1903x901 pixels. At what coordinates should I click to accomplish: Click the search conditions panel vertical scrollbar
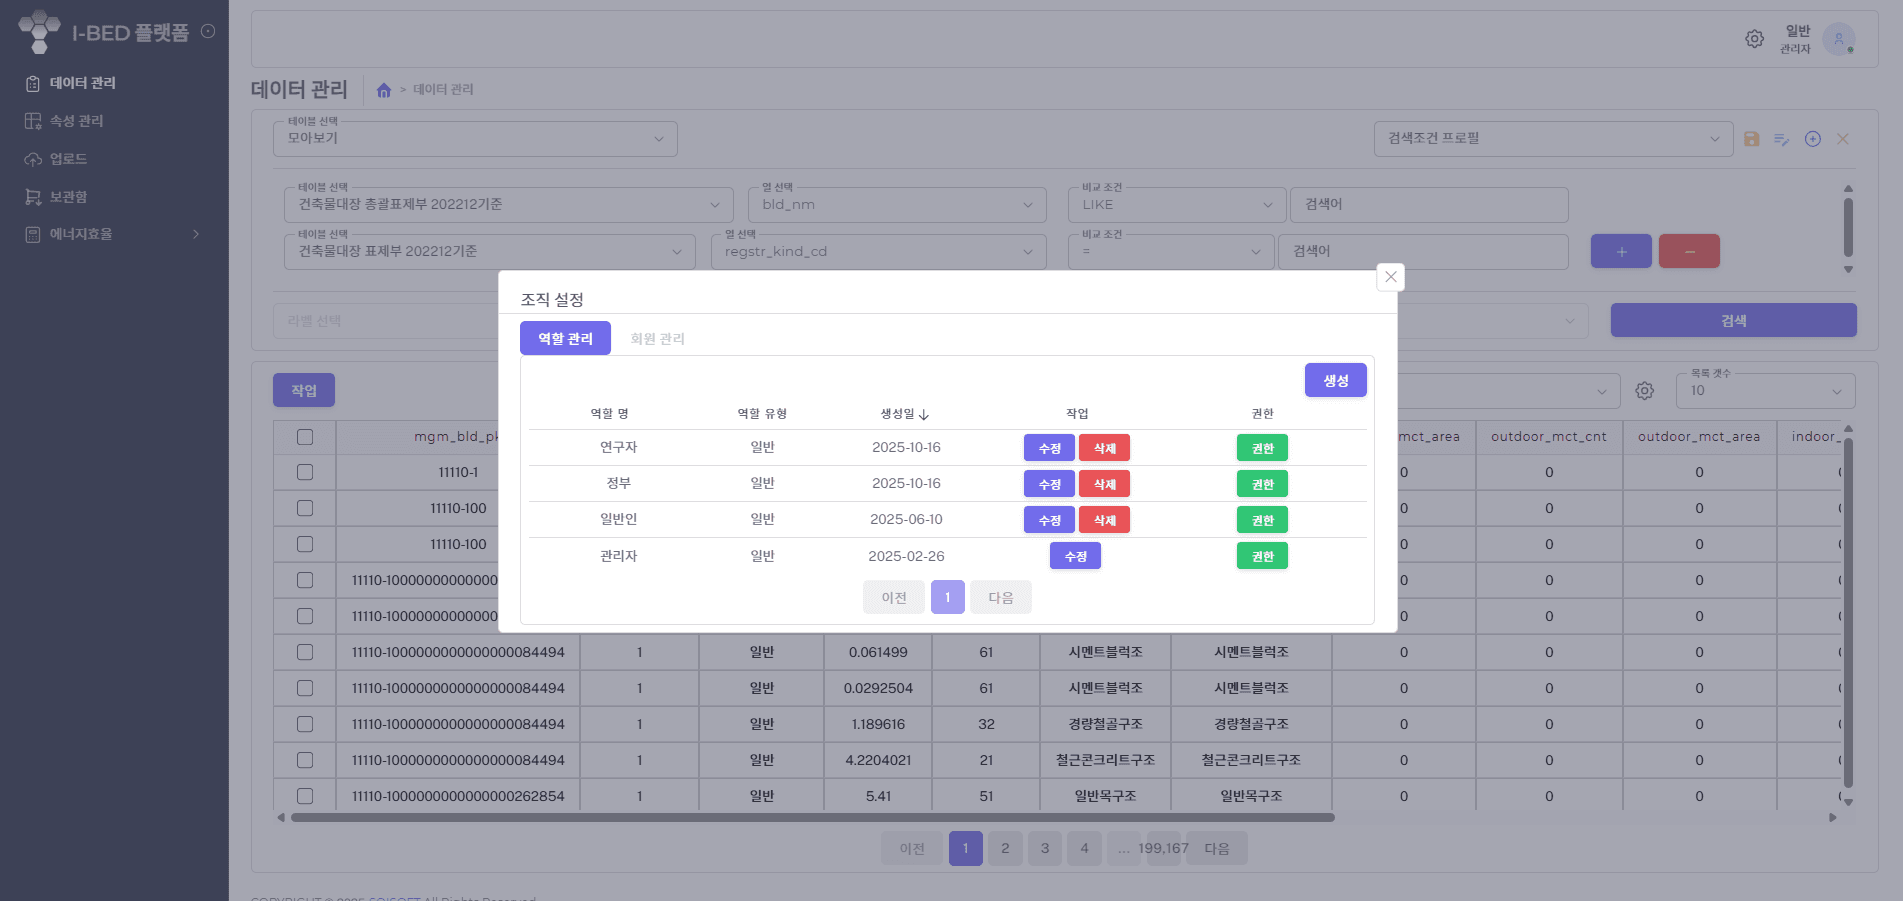(x=1848, y=227)
